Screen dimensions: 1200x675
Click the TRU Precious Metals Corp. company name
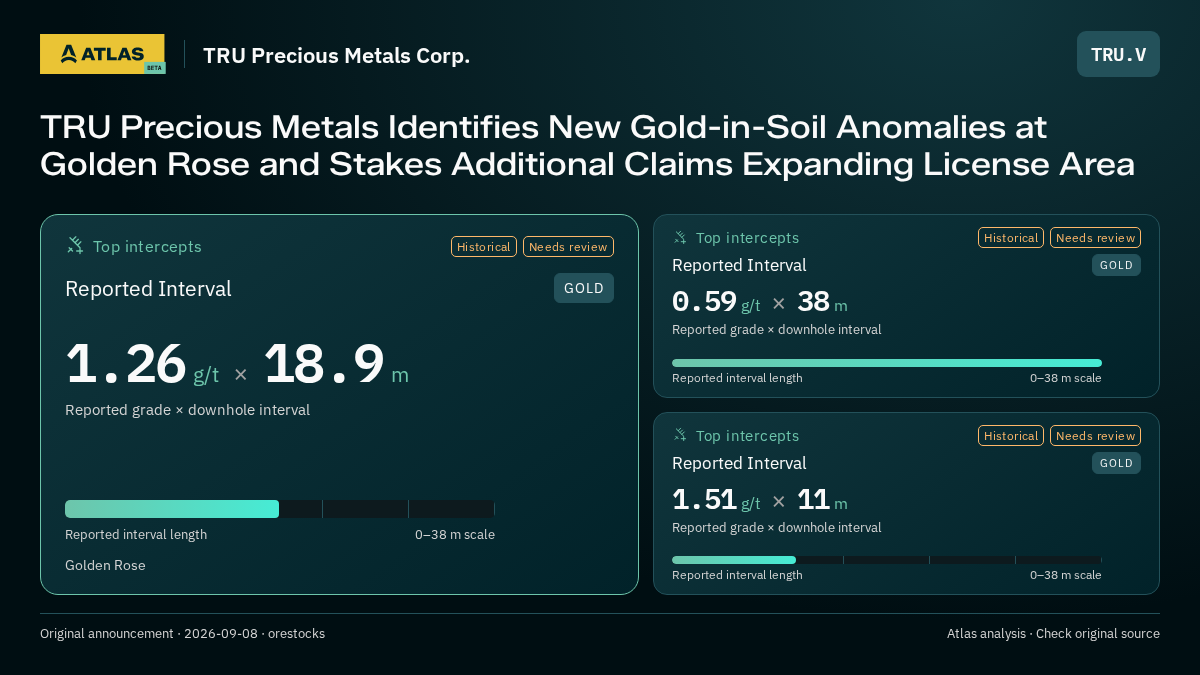click(x=336, y=55)
